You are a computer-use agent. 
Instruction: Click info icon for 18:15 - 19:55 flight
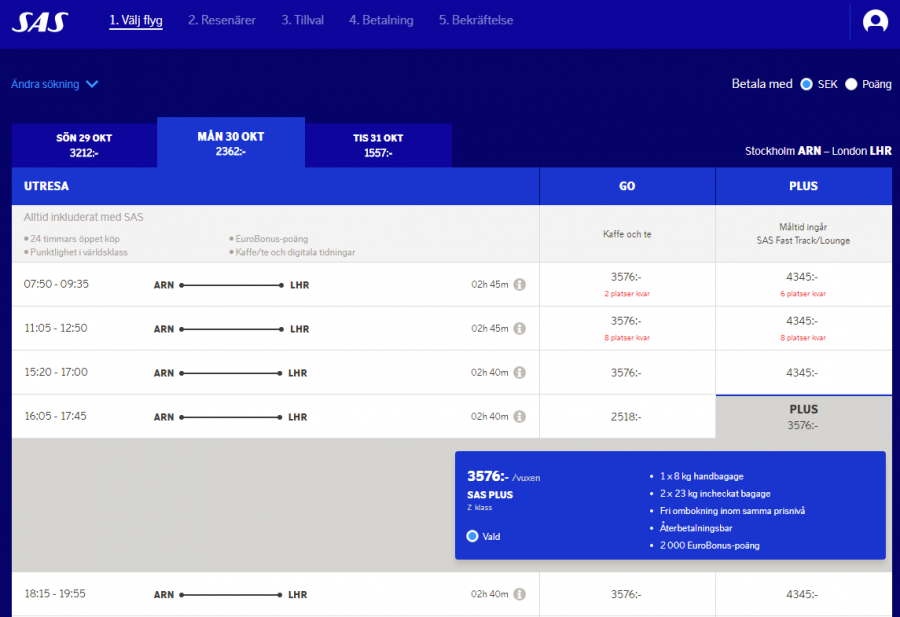(520, 594)
